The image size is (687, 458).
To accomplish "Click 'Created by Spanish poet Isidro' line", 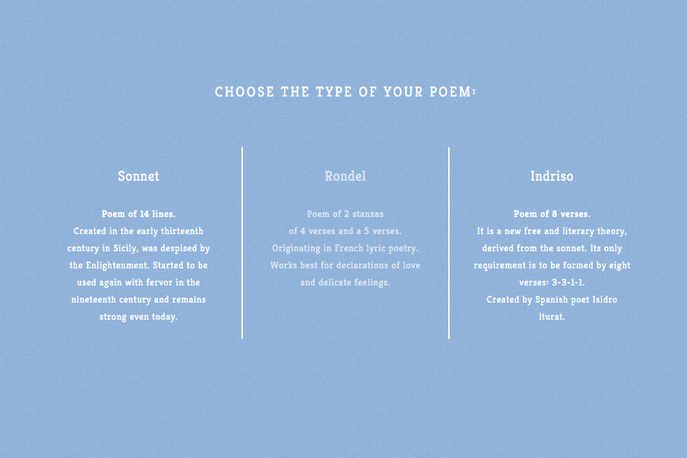I will (x=551, y=299).
